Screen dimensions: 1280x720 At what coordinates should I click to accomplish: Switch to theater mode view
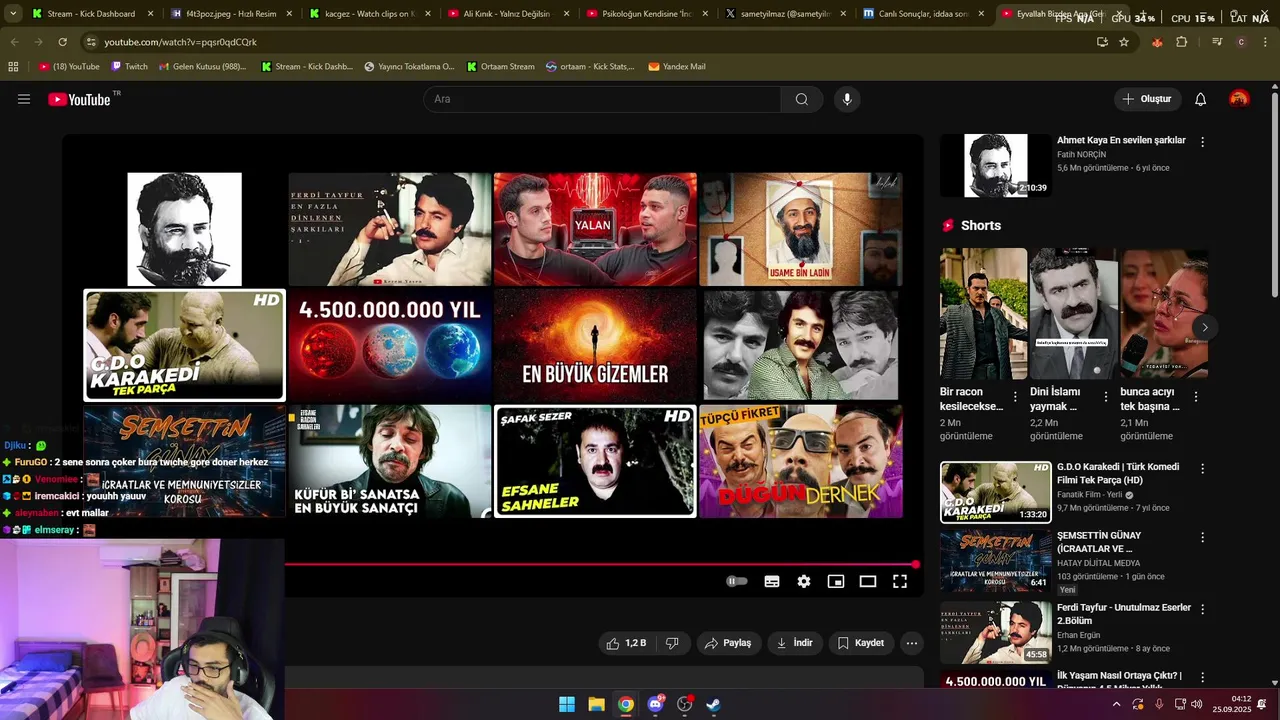click(x=868, y=581)
